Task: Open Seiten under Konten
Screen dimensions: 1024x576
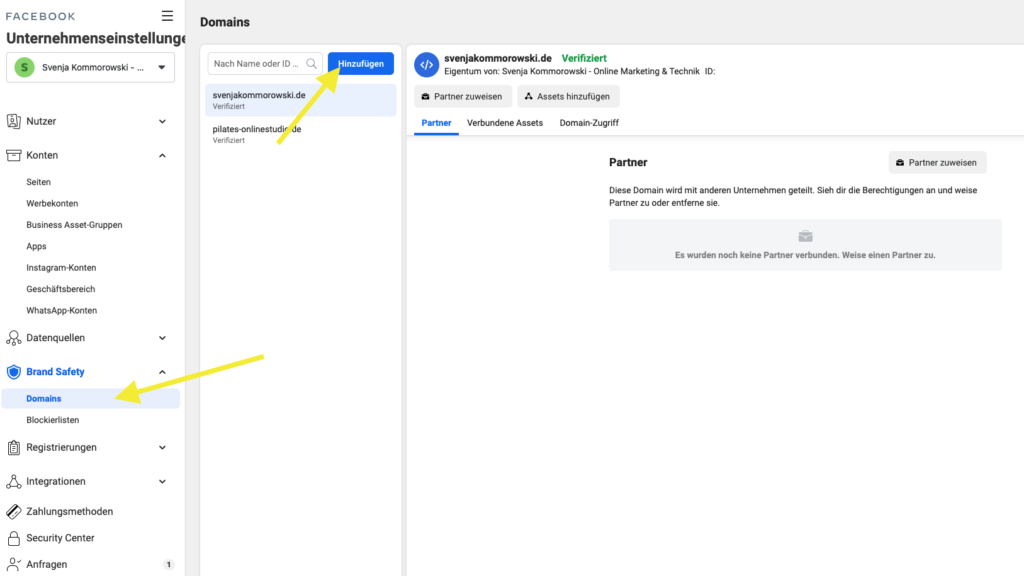Action: click(39, 182)
